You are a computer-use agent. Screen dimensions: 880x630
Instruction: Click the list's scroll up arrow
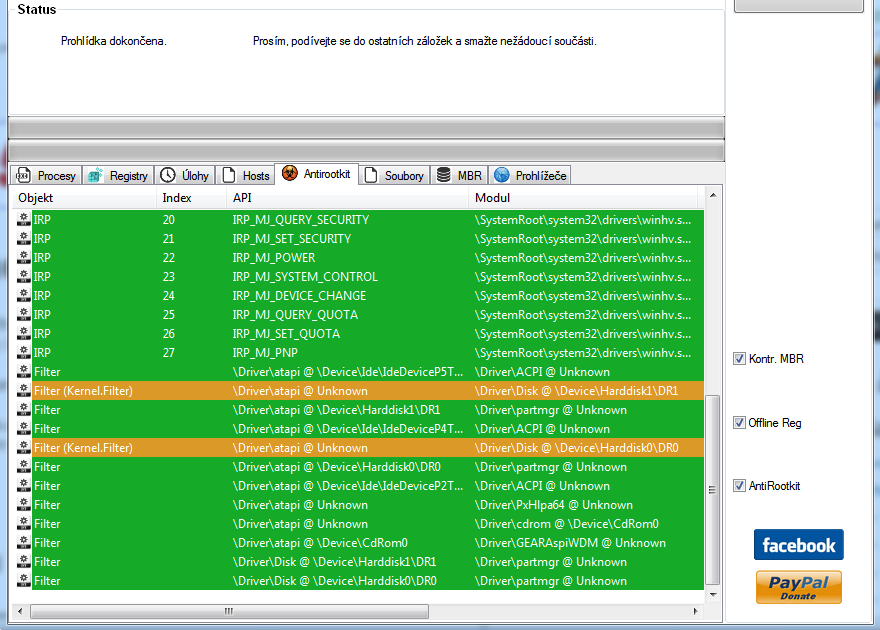point(713,195)
